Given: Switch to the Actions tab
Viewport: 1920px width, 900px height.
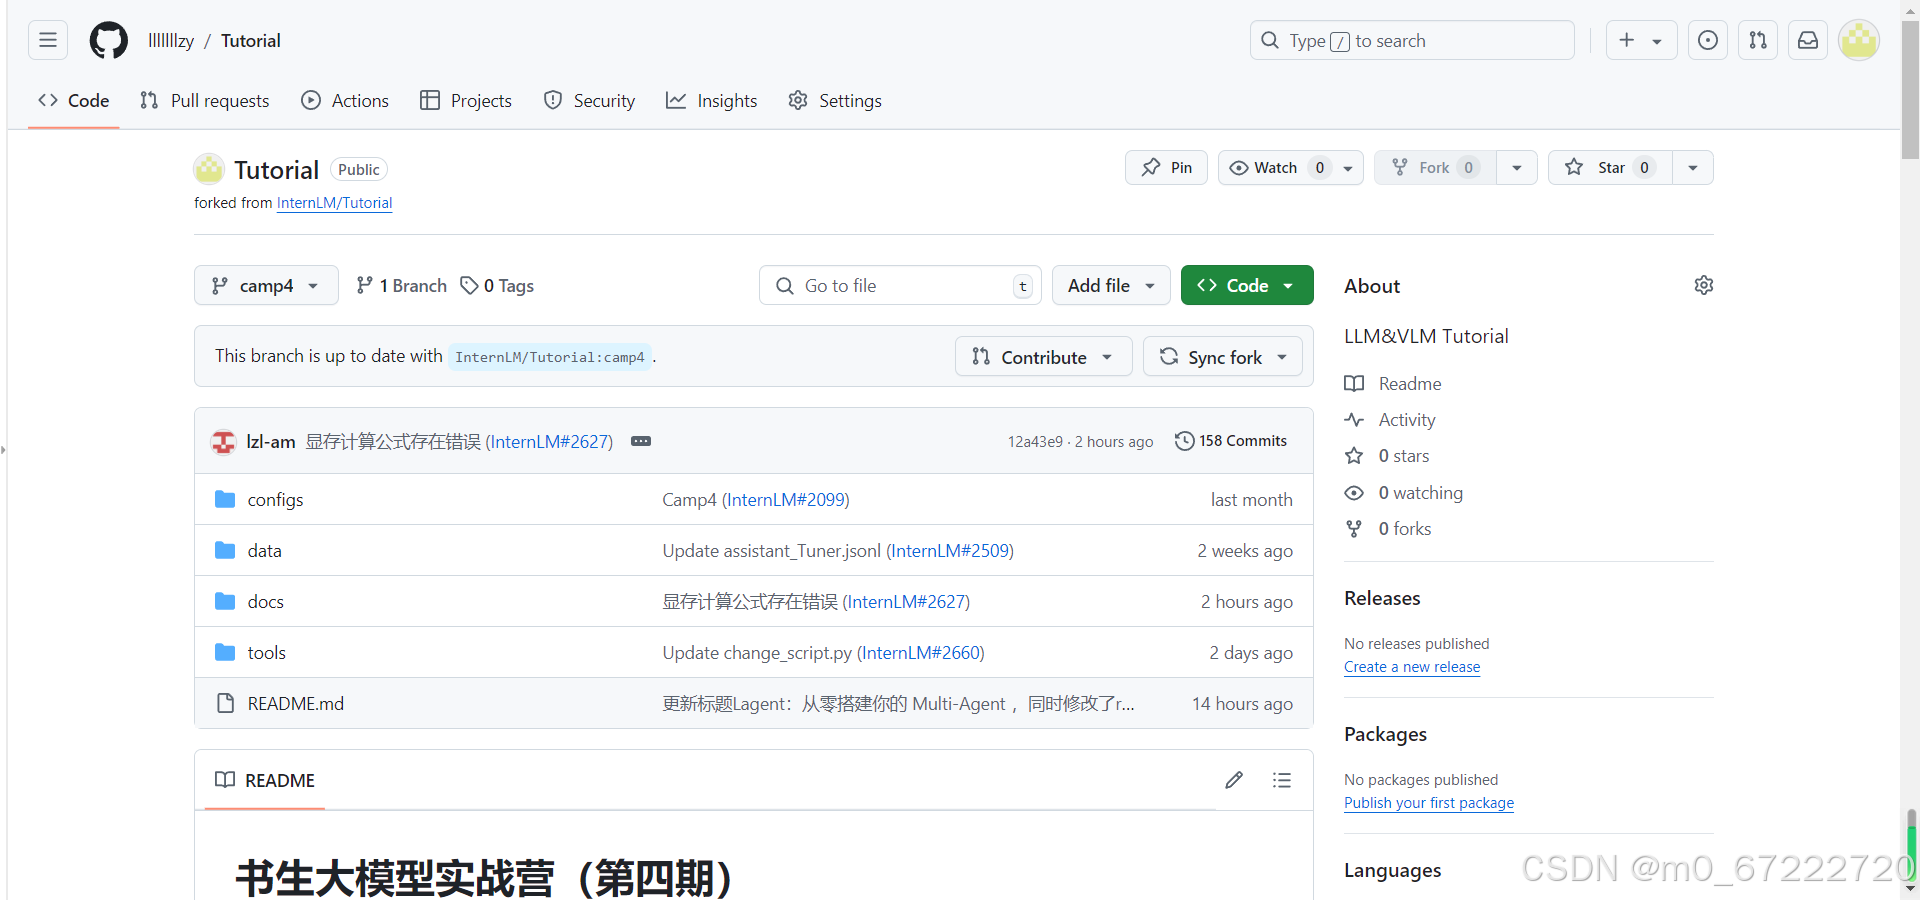Looking at the screenshot, I should pos(344,100).
